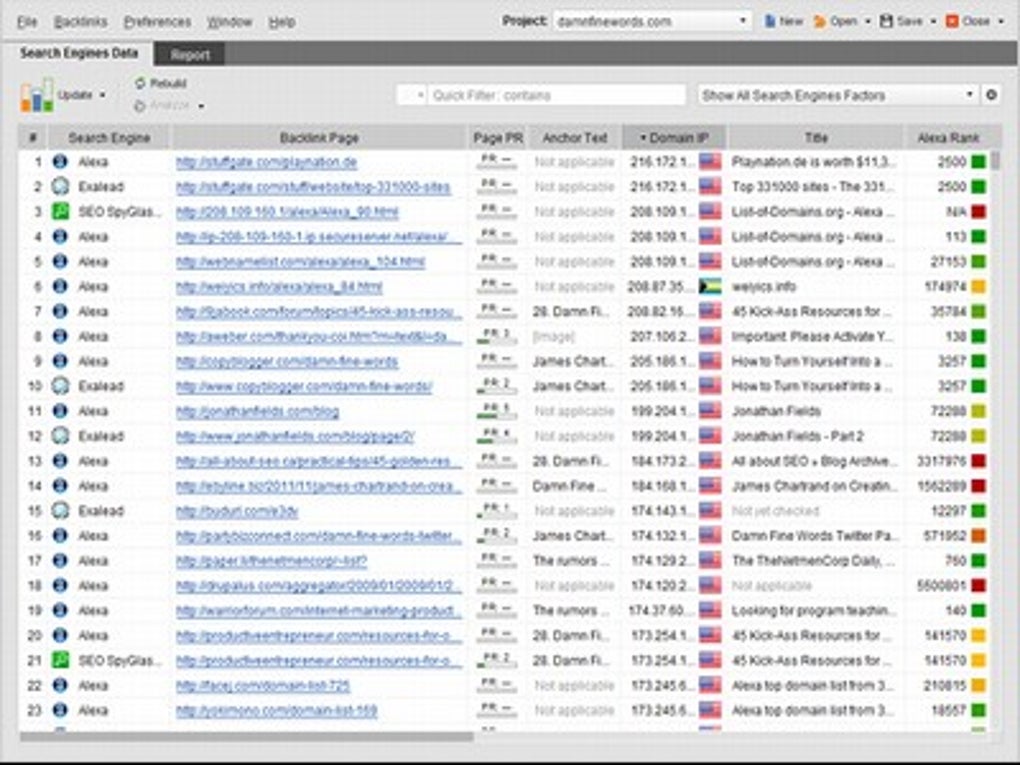Viewport: 1020px width, 765px height.
Task: Click the green Alexa Rank swatch in row 1
Action: coord(978,162)
